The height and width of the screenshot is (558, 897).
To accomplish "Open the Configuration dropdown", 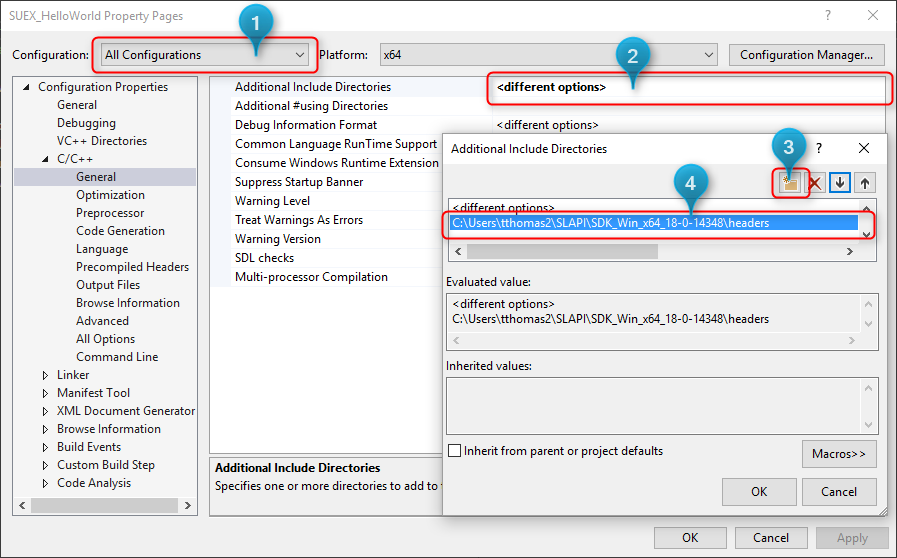I will point(206,55).
